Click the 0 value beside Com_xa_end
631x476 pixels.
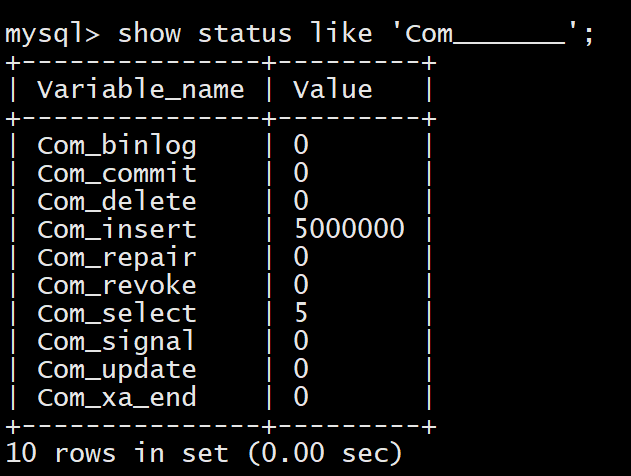pyautogui.click(x=301, y=397)
